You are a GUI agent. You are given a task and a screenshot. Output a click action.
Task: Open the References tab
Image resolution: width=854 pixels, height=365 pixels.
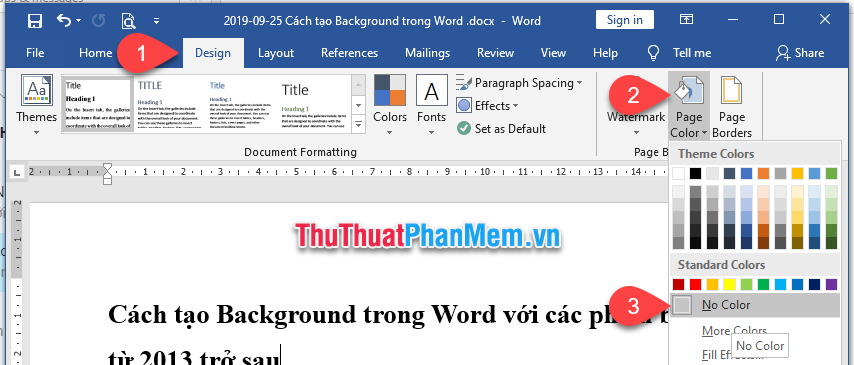tap(349, 53)
